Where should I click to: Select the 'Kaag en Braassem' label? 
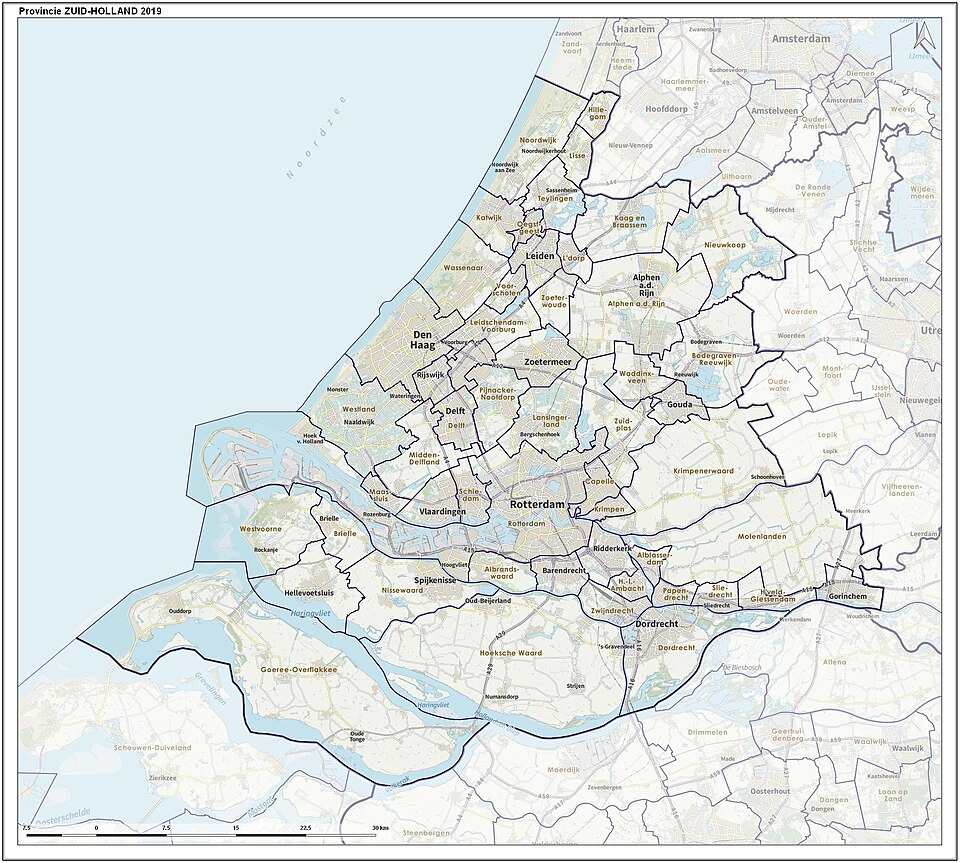click(629, 222)
